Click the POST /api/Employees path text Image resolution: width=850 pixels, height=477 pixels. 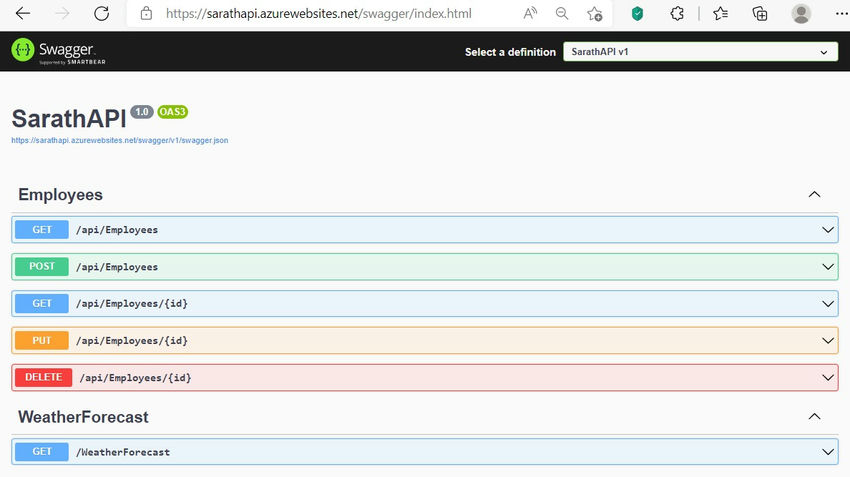pos(117,267)
